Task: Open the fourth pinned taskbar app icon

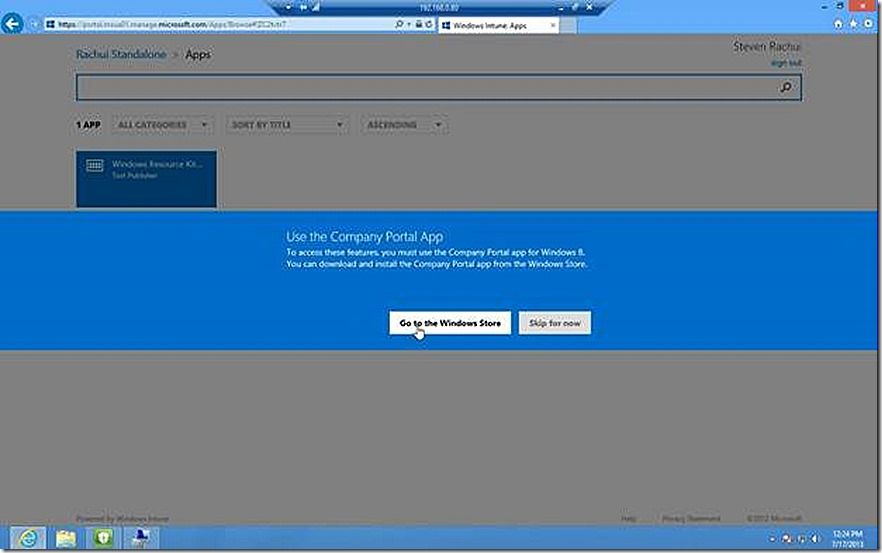Action: (140, 538)
